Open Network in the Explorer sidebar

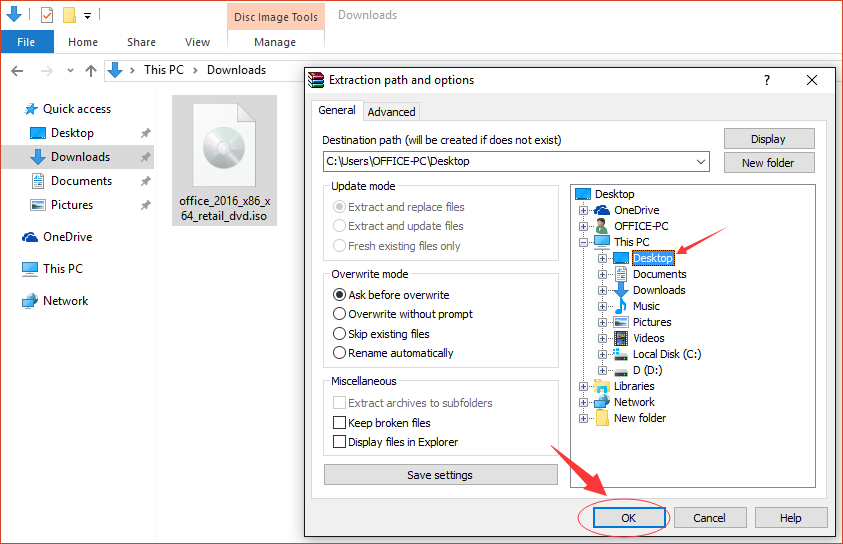pyautogui.click(x=65, y=301)
